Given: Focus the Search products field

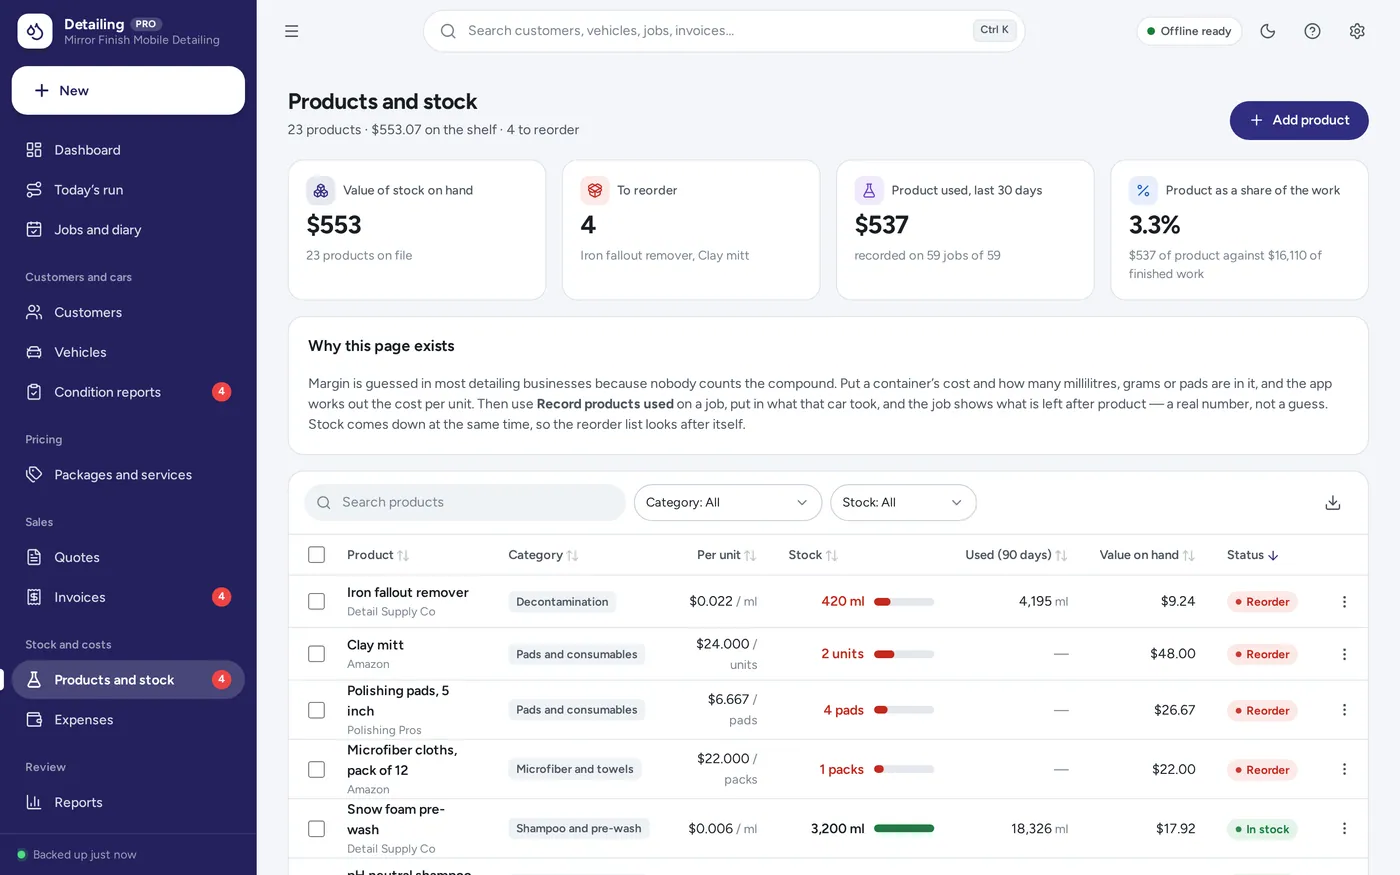Looking at the screenshot, I should (465, 503).
